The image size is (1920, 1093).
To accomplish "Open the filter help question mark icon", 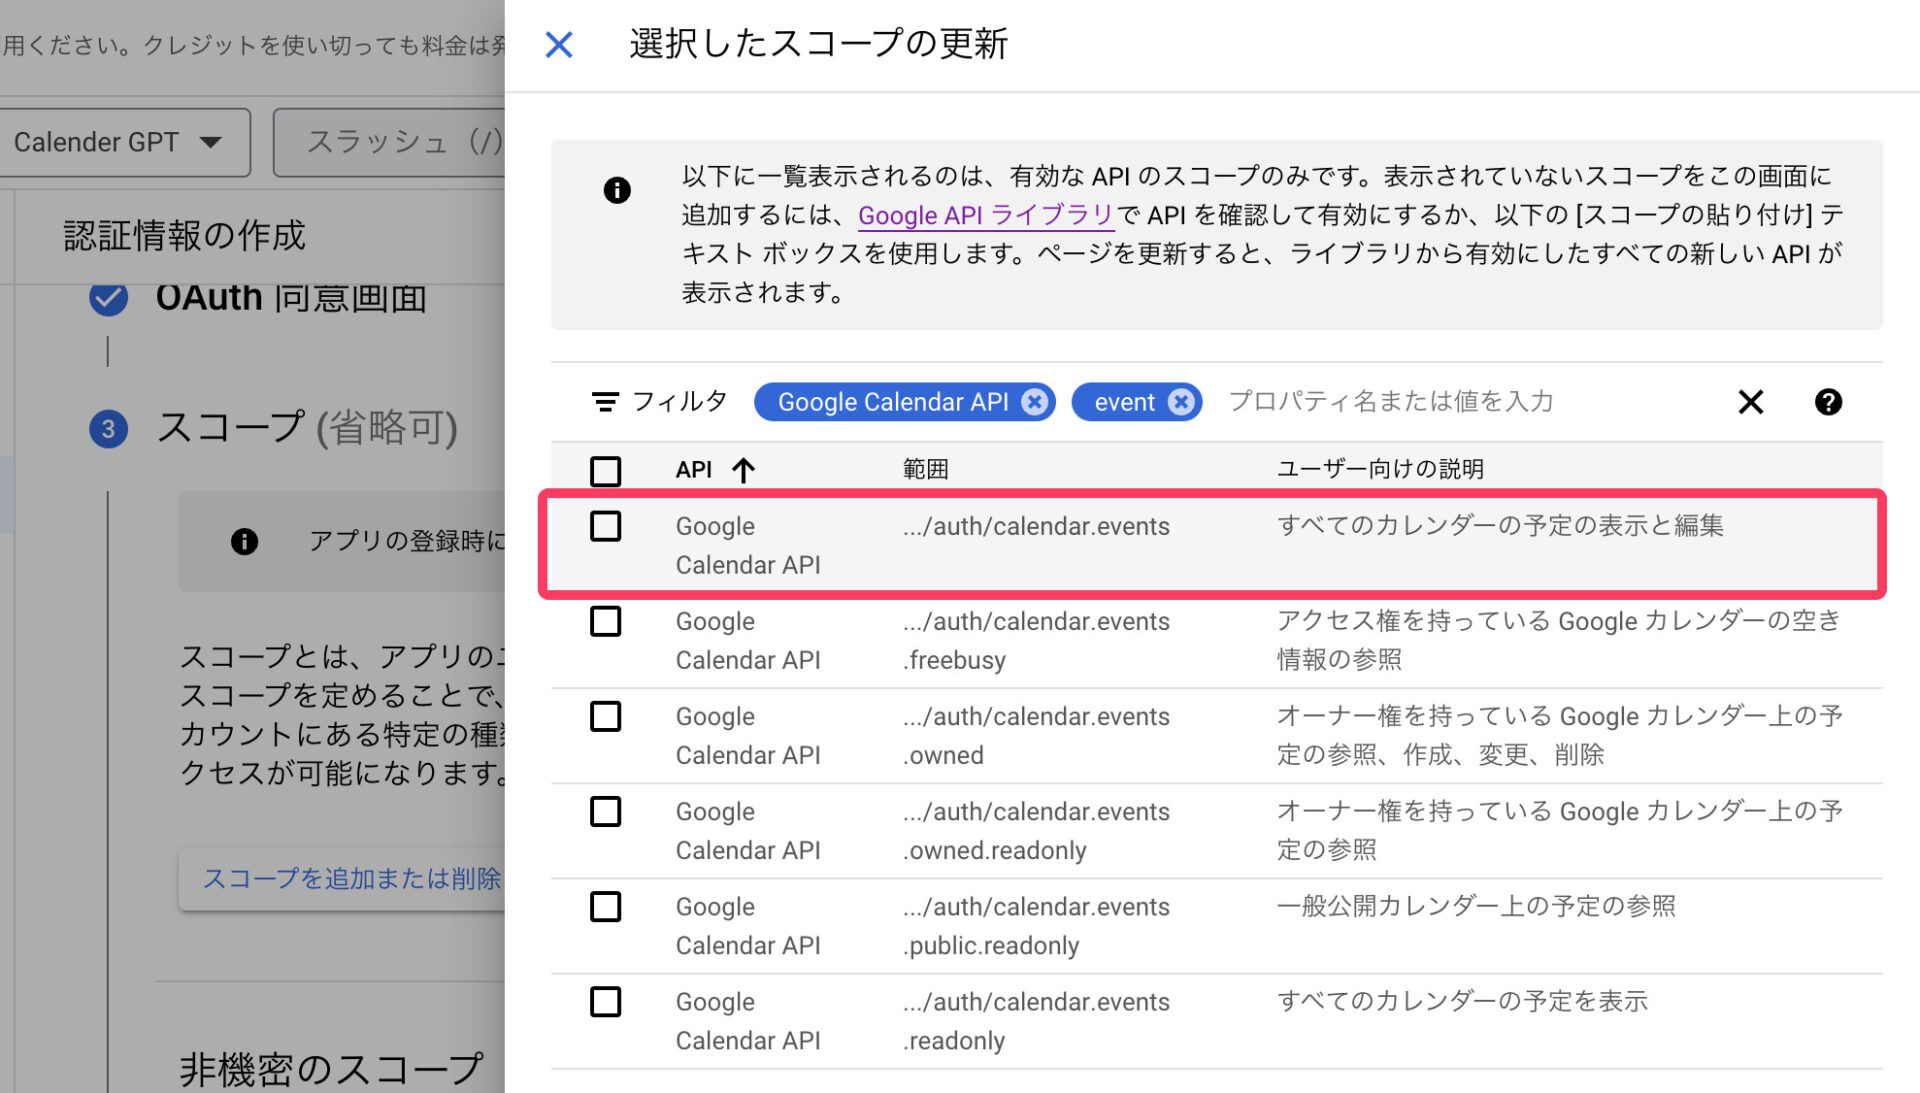I will pos(1828,402).
